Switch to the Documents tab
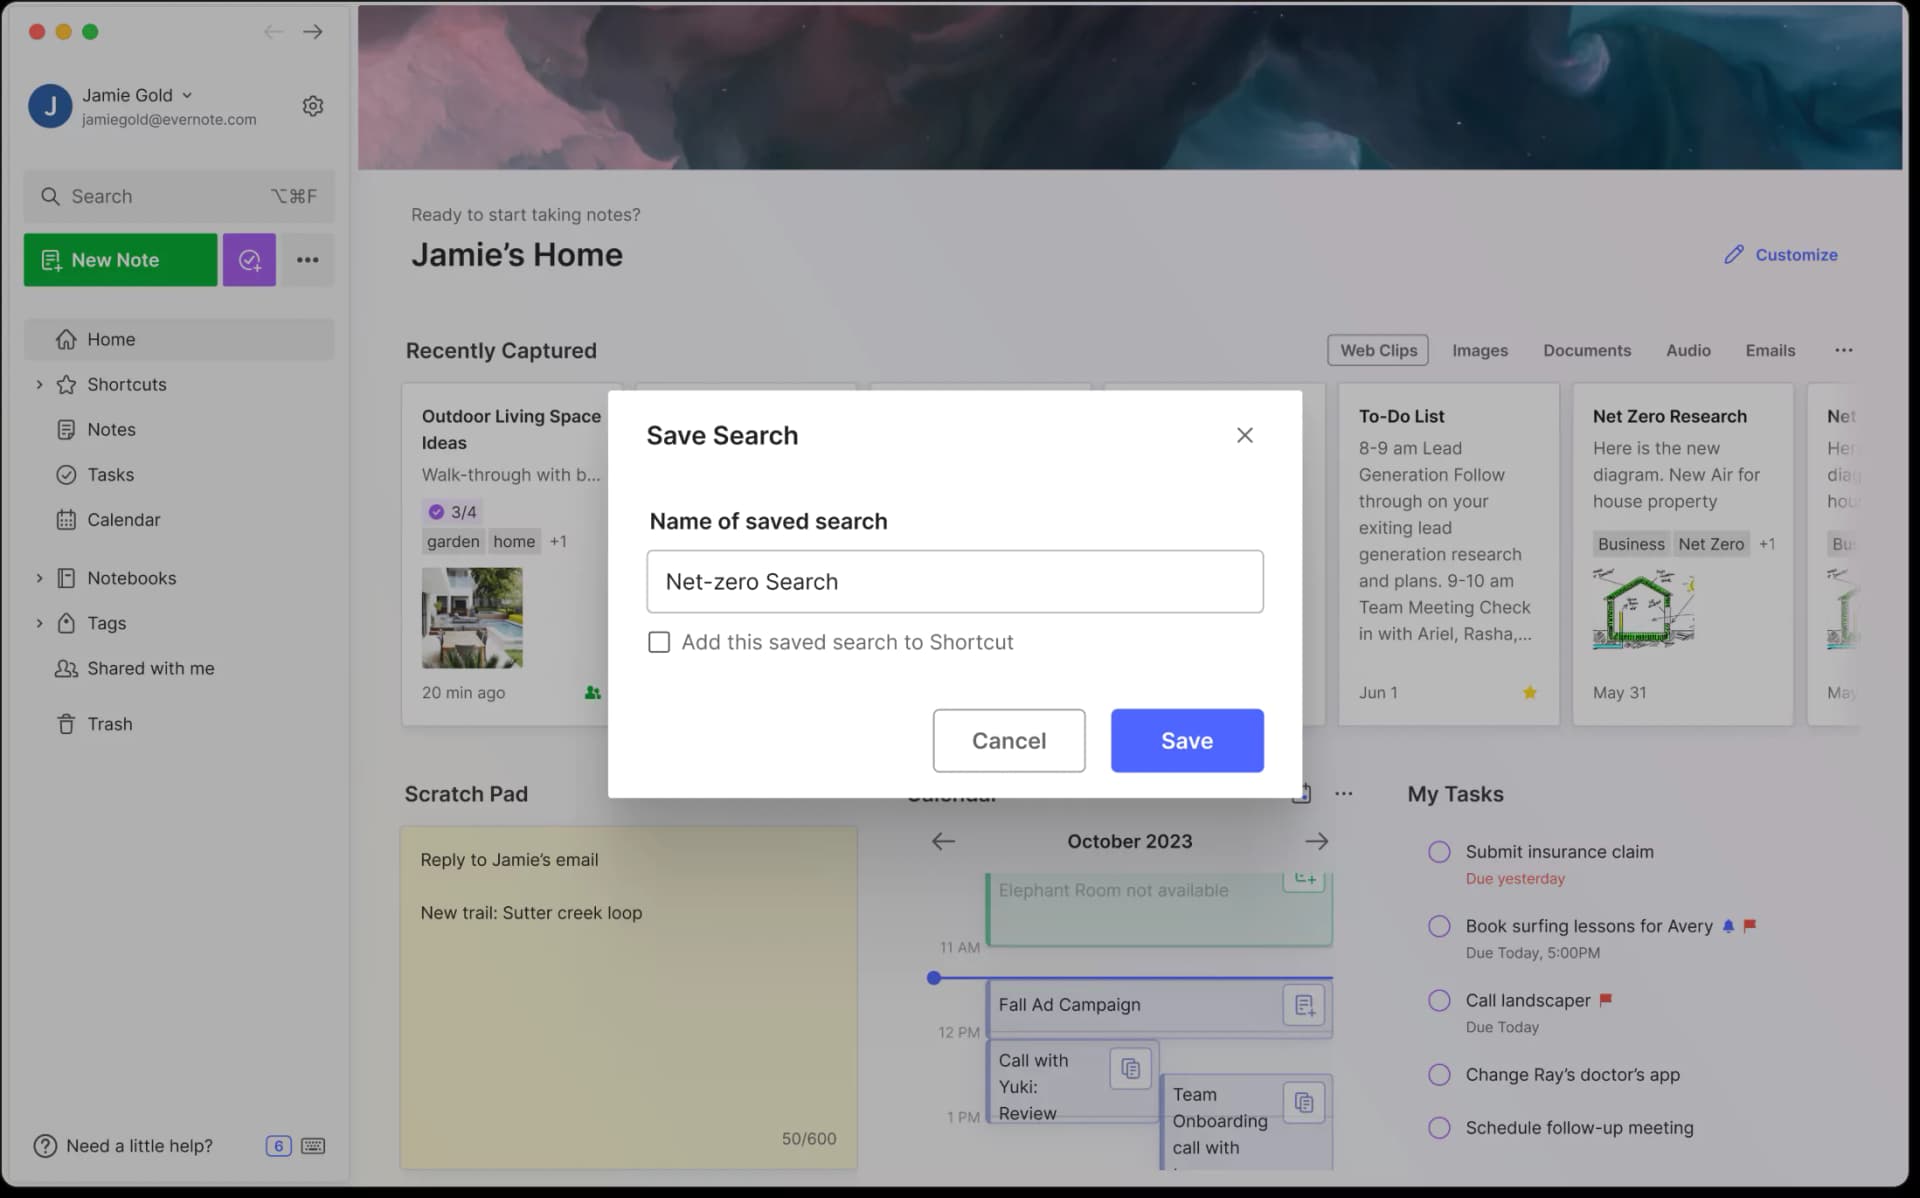The image size is (1920, 1198). [1587, 350]
